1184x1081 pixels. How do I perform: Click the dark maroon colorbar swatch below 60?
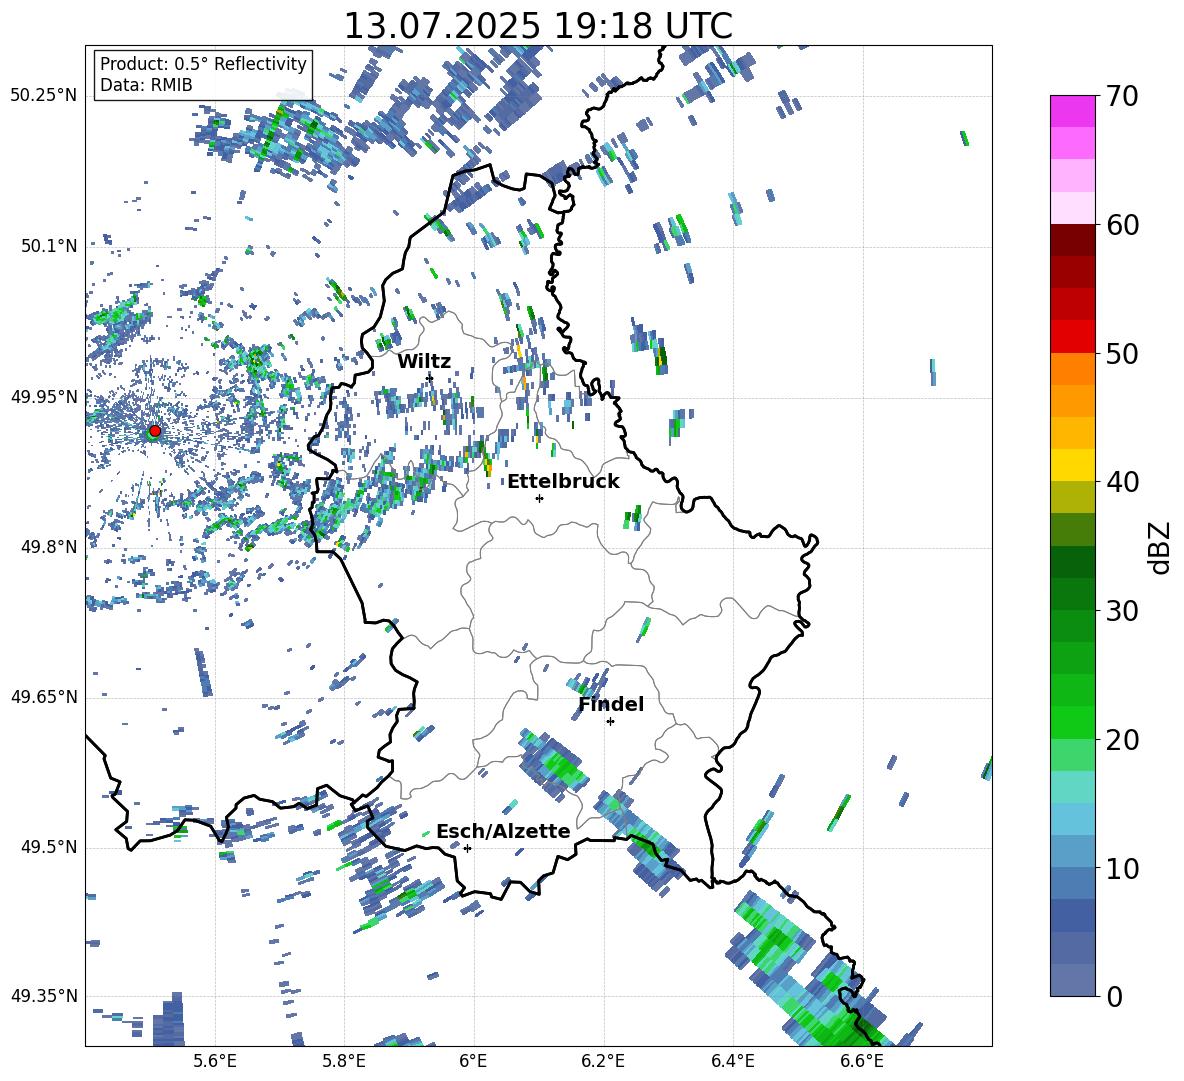(1073, 240)
